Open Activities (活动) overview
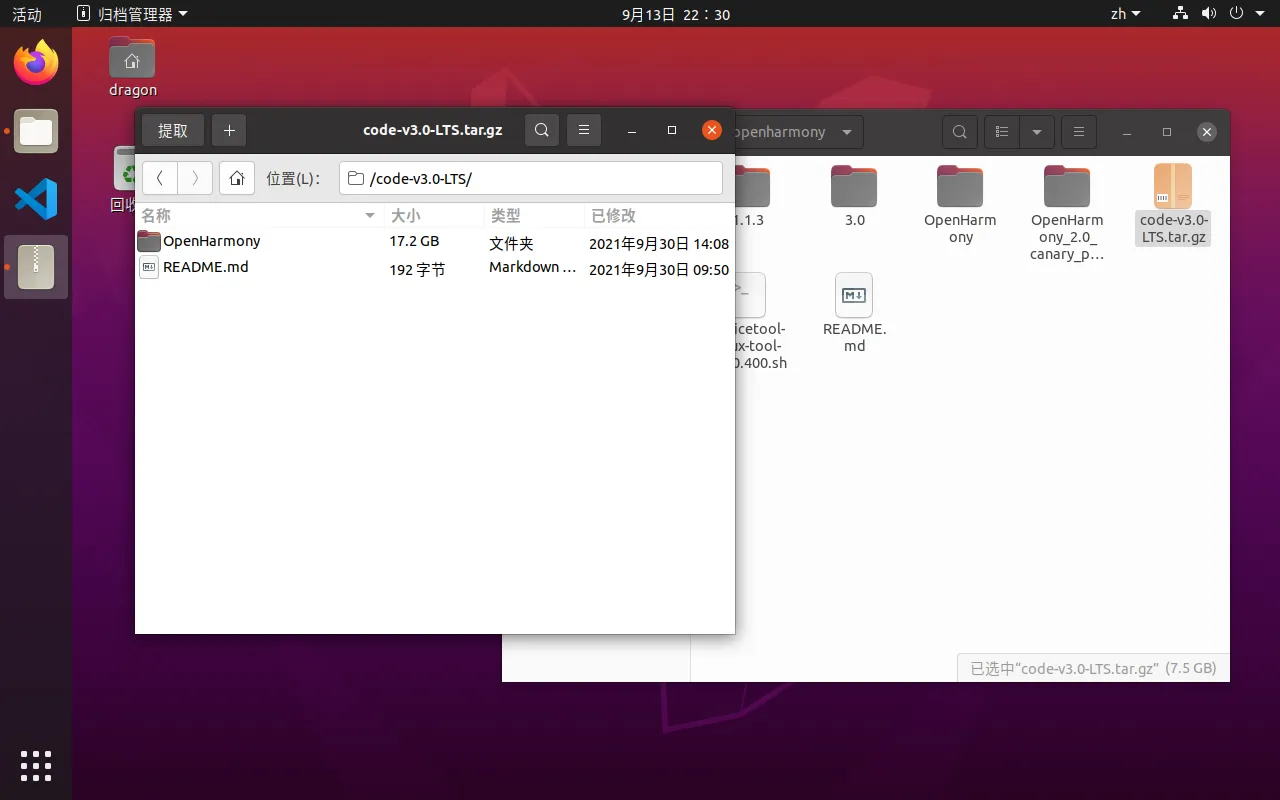Viewport: 1280px width, 800px height. (x=27, y=14)
